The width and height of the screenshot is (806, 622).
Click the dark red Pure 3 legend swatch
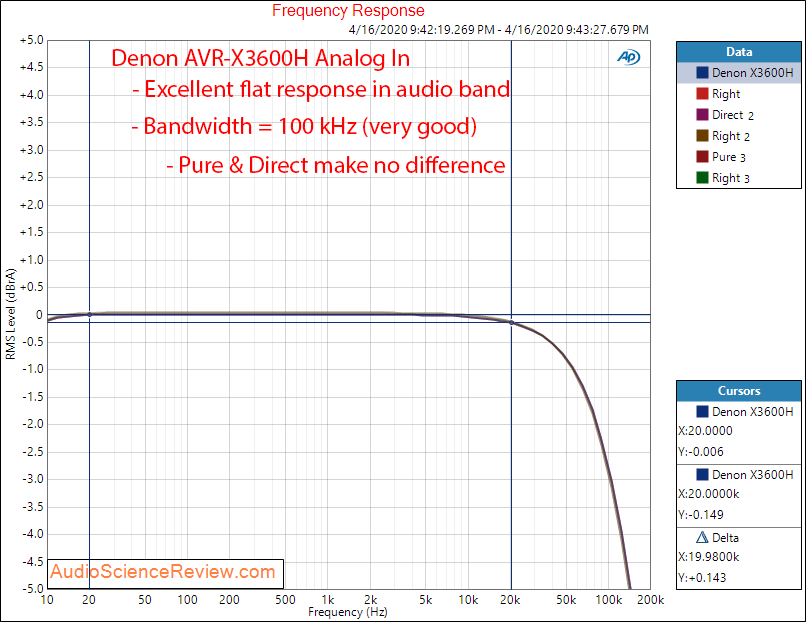coord(702,157)
